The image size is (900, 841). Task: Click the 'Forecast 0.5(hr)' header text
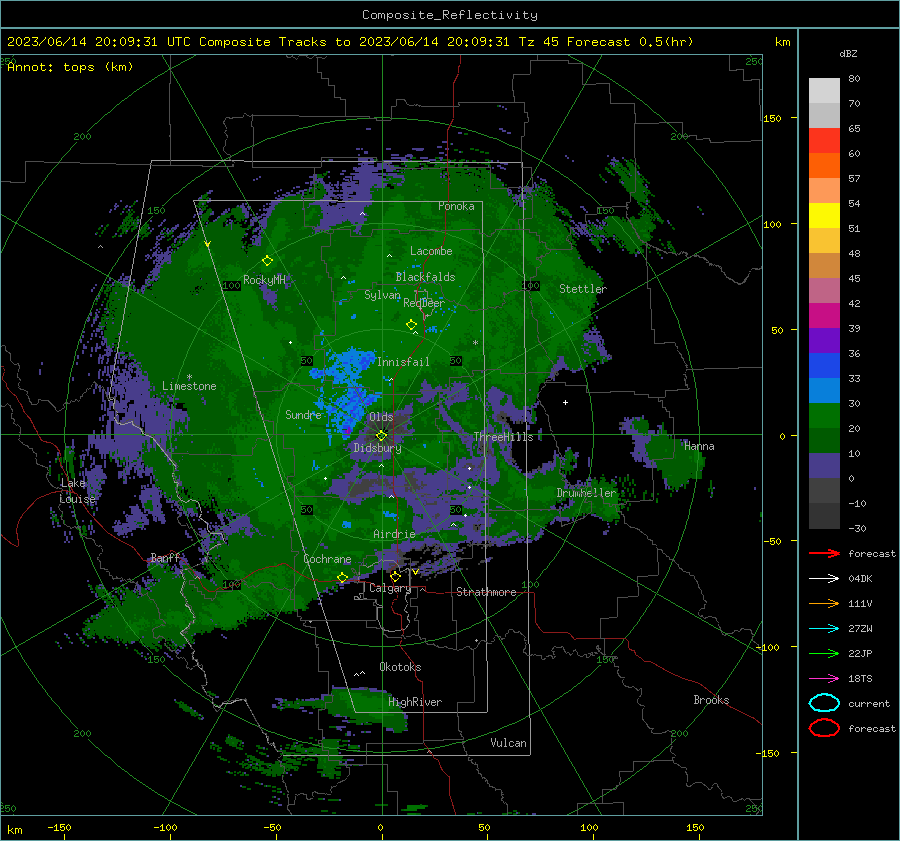[630, 42]
